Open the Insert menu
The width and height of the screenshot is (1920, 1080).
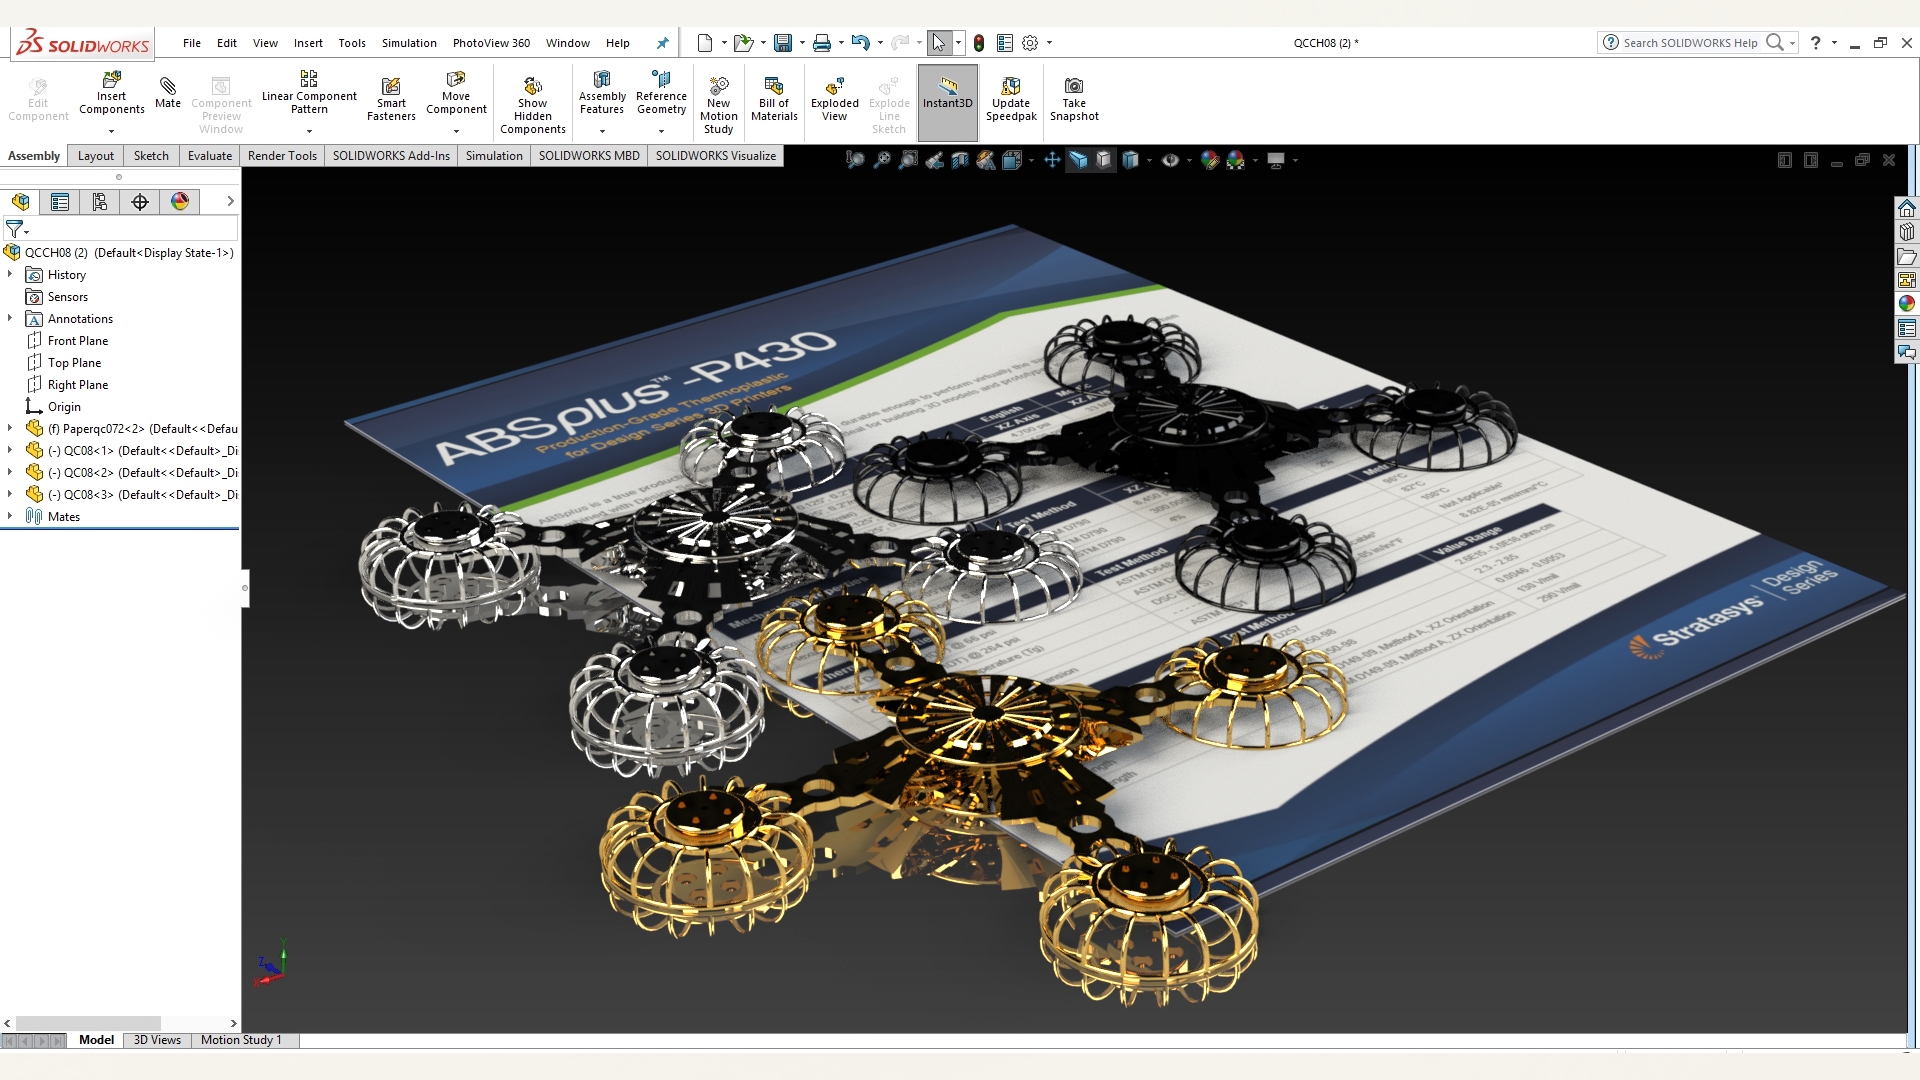click(x=308, y=43)
